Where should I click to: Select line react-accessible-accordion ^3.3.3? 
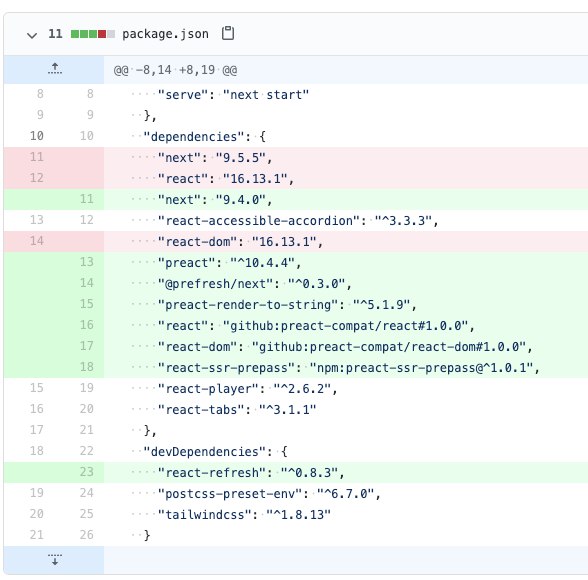click(296, 220)
